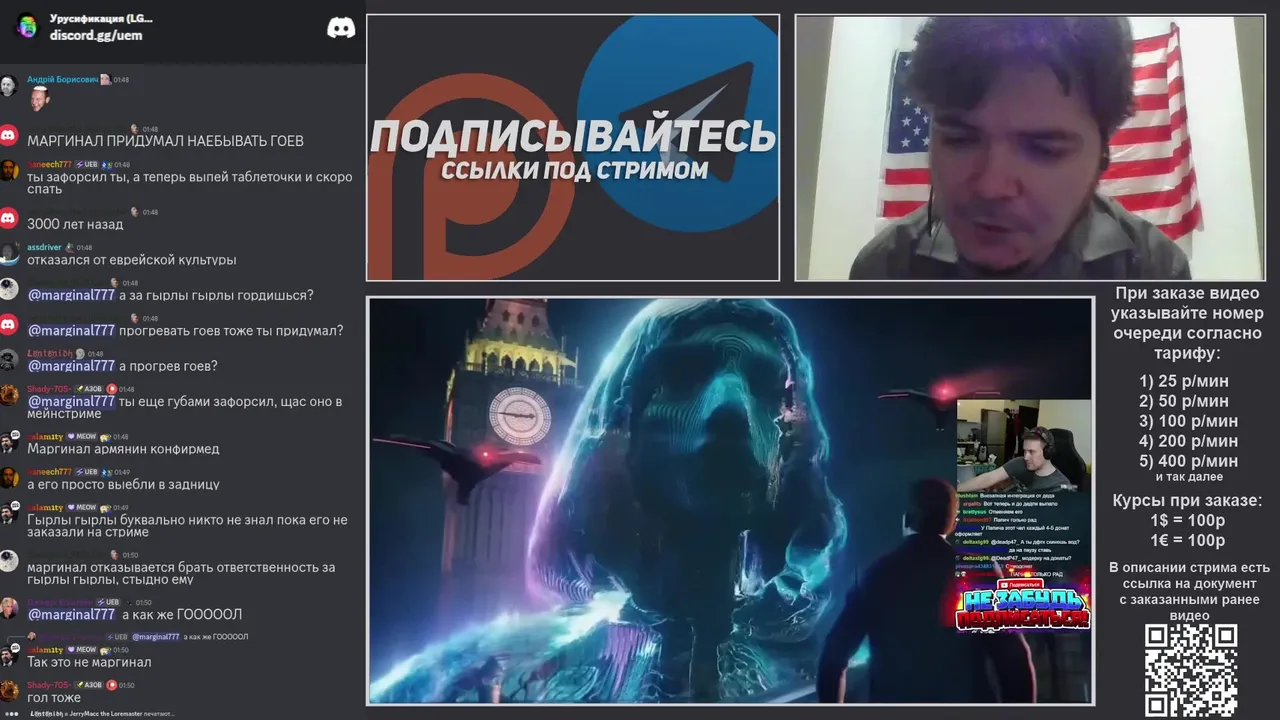Click the '3) 100 р/мин' tariff line
Viewport: 1280px width, 720px height.
[1188, 421]
